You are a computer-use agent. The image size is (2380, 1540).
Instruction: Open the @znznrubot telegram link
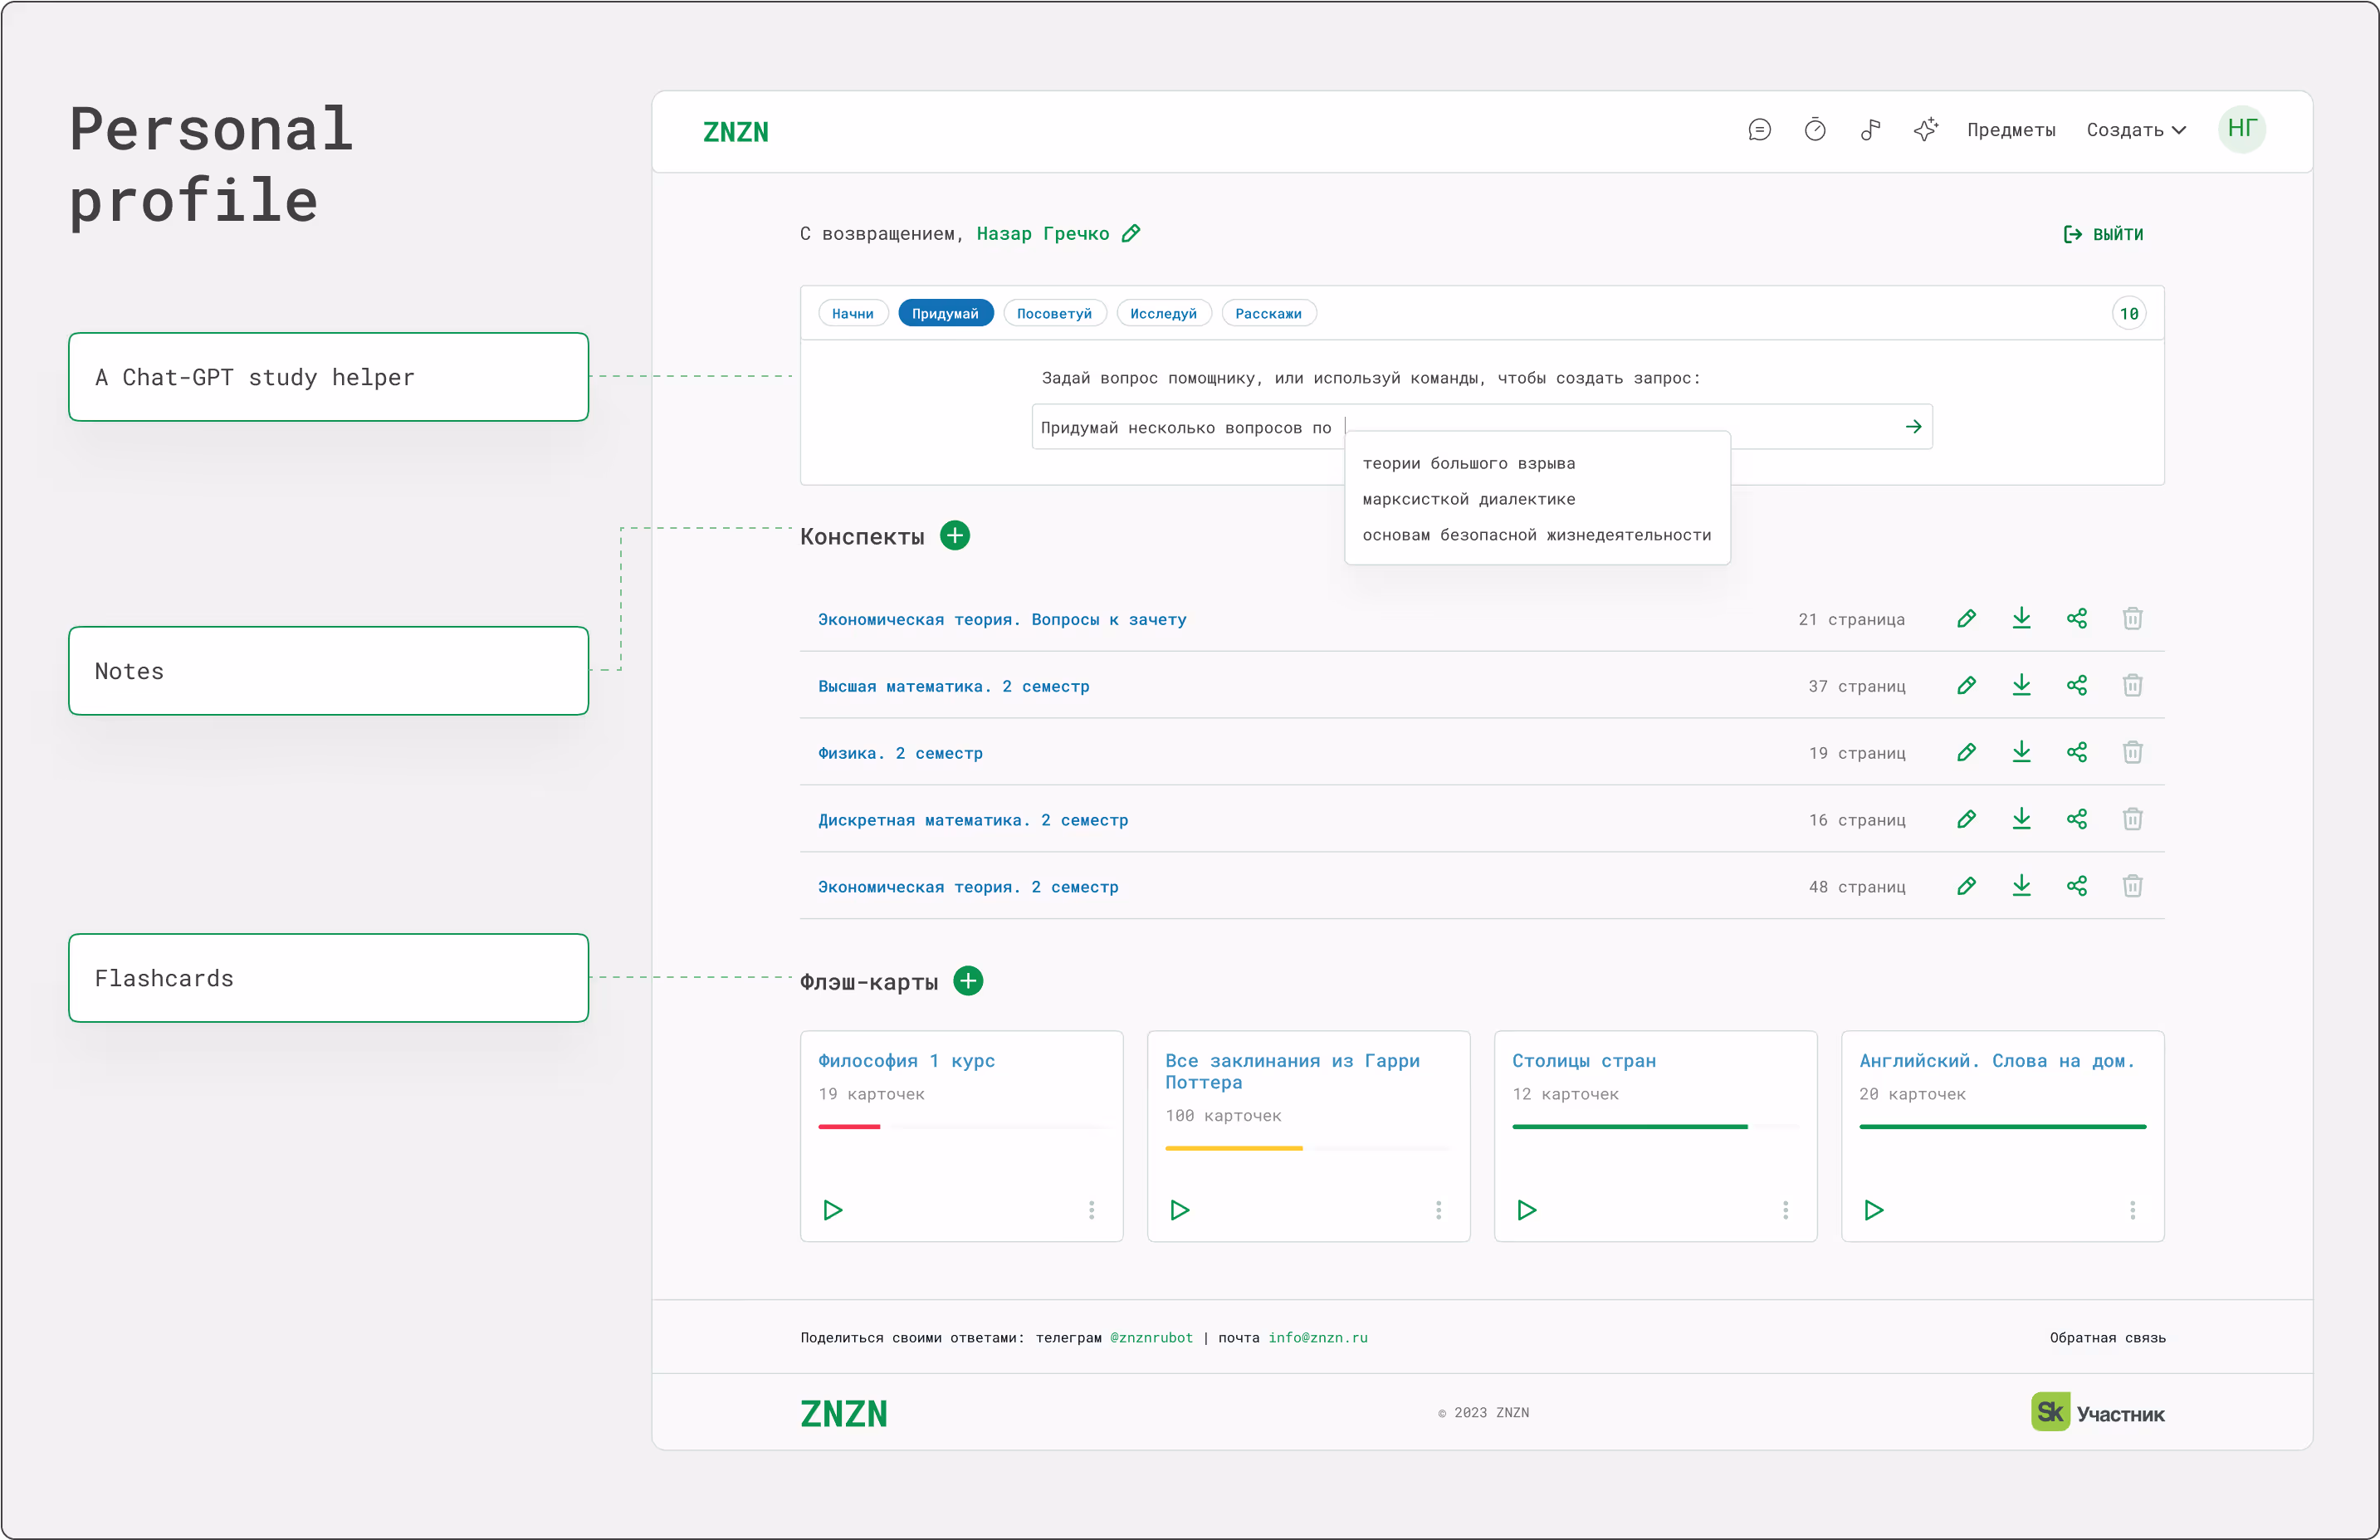1151,1338
